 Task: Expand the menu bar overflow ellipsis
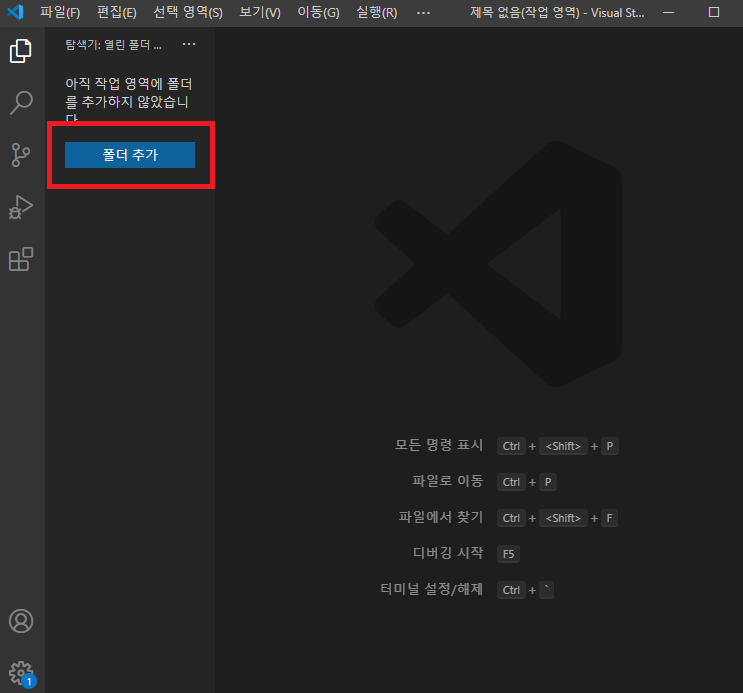pos(423,13)
